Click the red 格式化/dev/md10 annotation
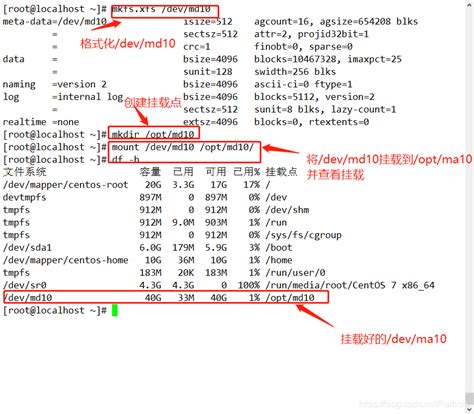This screenshot has height=414, width=474. click(128, 44)
